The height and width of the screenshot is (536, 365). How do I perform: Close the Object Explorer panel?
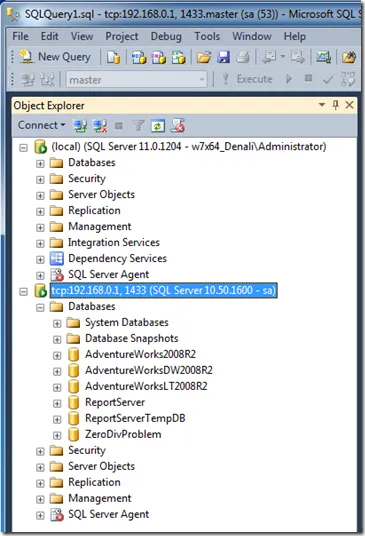click(x=349, y=105)
